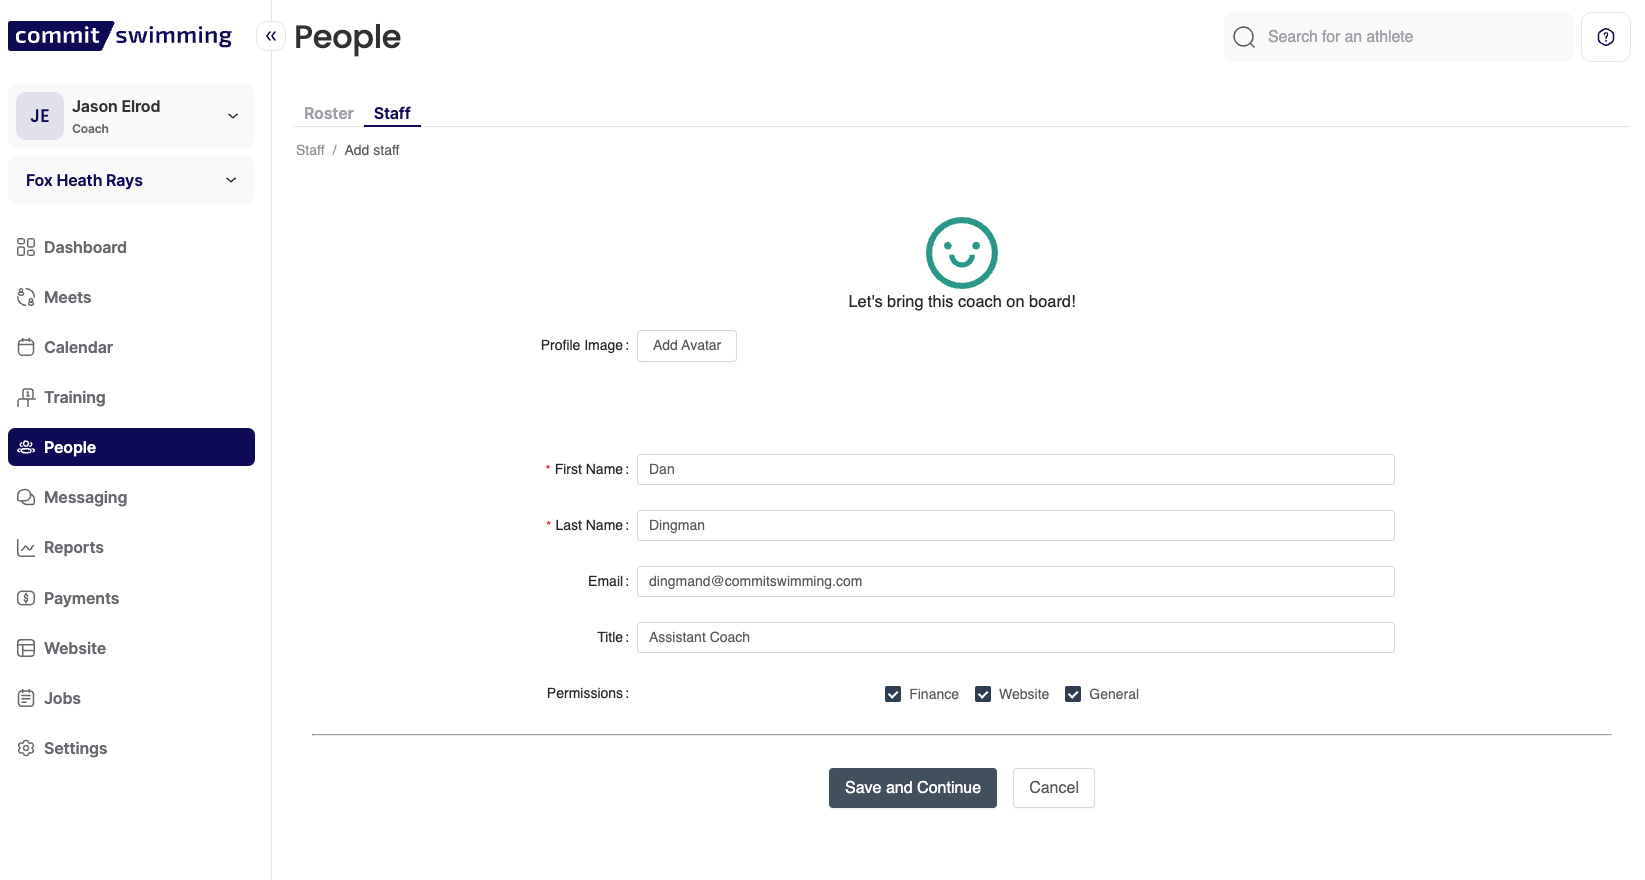This screenshot has height=880, width=1645.
Task: Open Reports from the sidebar
Action: 131,547
